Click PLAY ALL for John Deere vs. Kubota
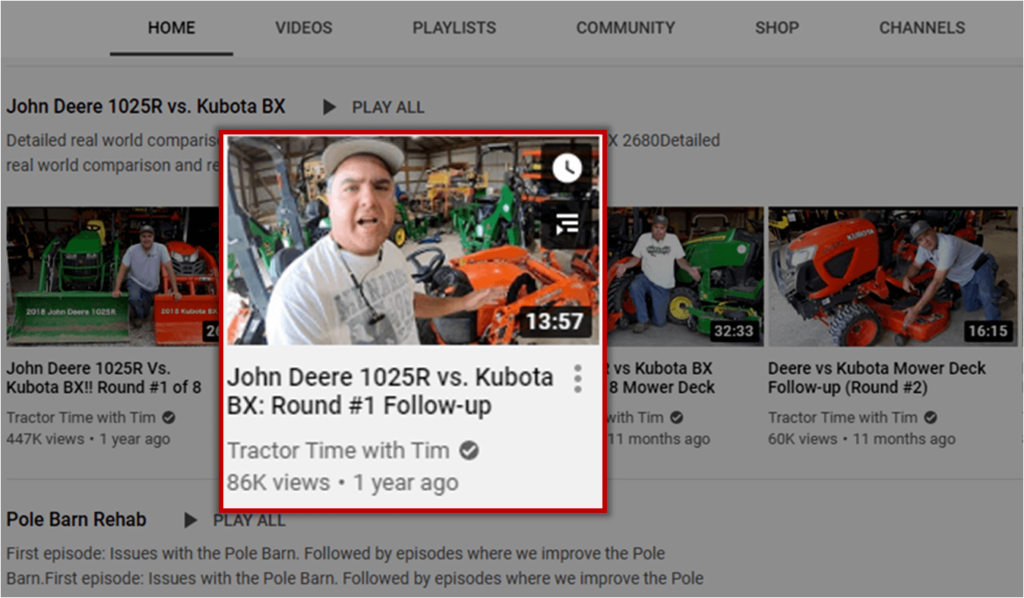This screenshot has height=598, width=1024. pyautogui.click(x=388, y=107)
